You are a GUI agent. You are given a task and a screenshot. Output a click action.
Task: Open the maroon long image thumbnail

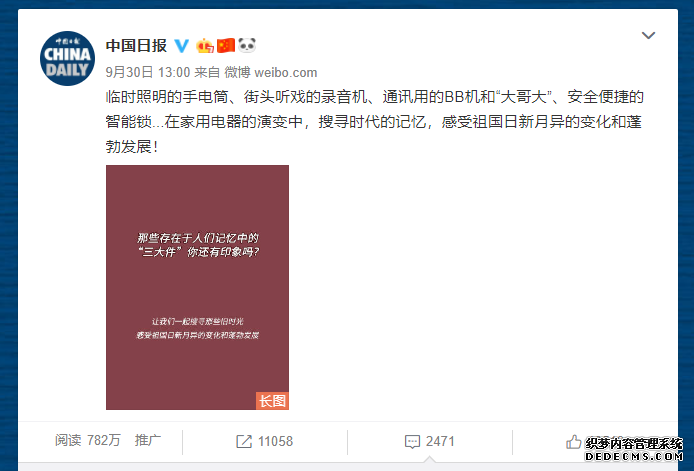(x=197, y=287)
